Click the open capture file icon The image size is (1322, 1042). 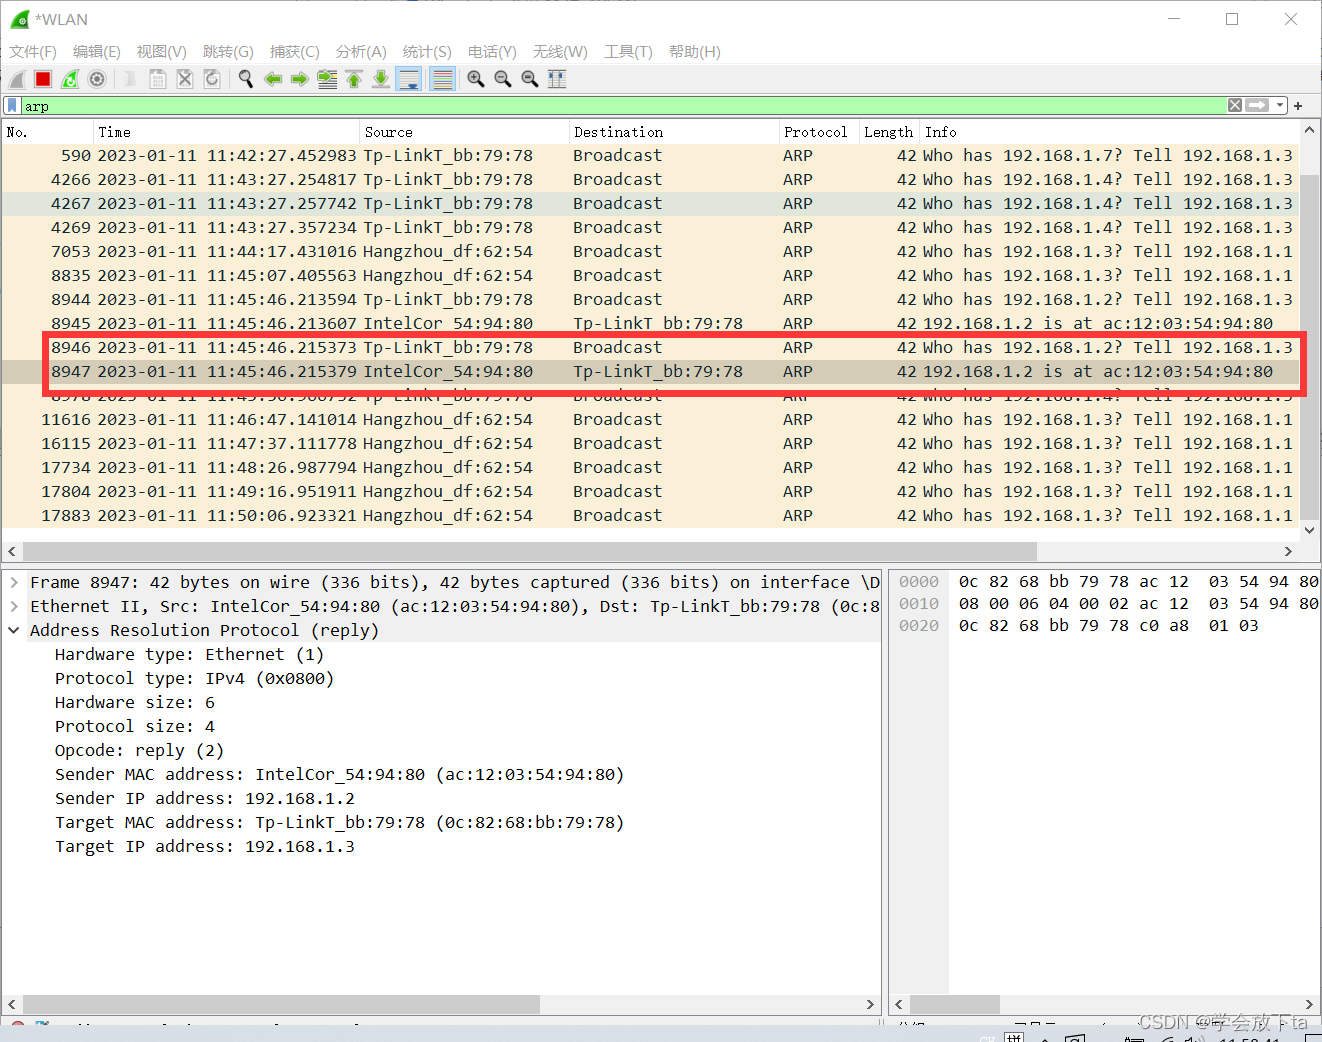click(x=130, y=79)
